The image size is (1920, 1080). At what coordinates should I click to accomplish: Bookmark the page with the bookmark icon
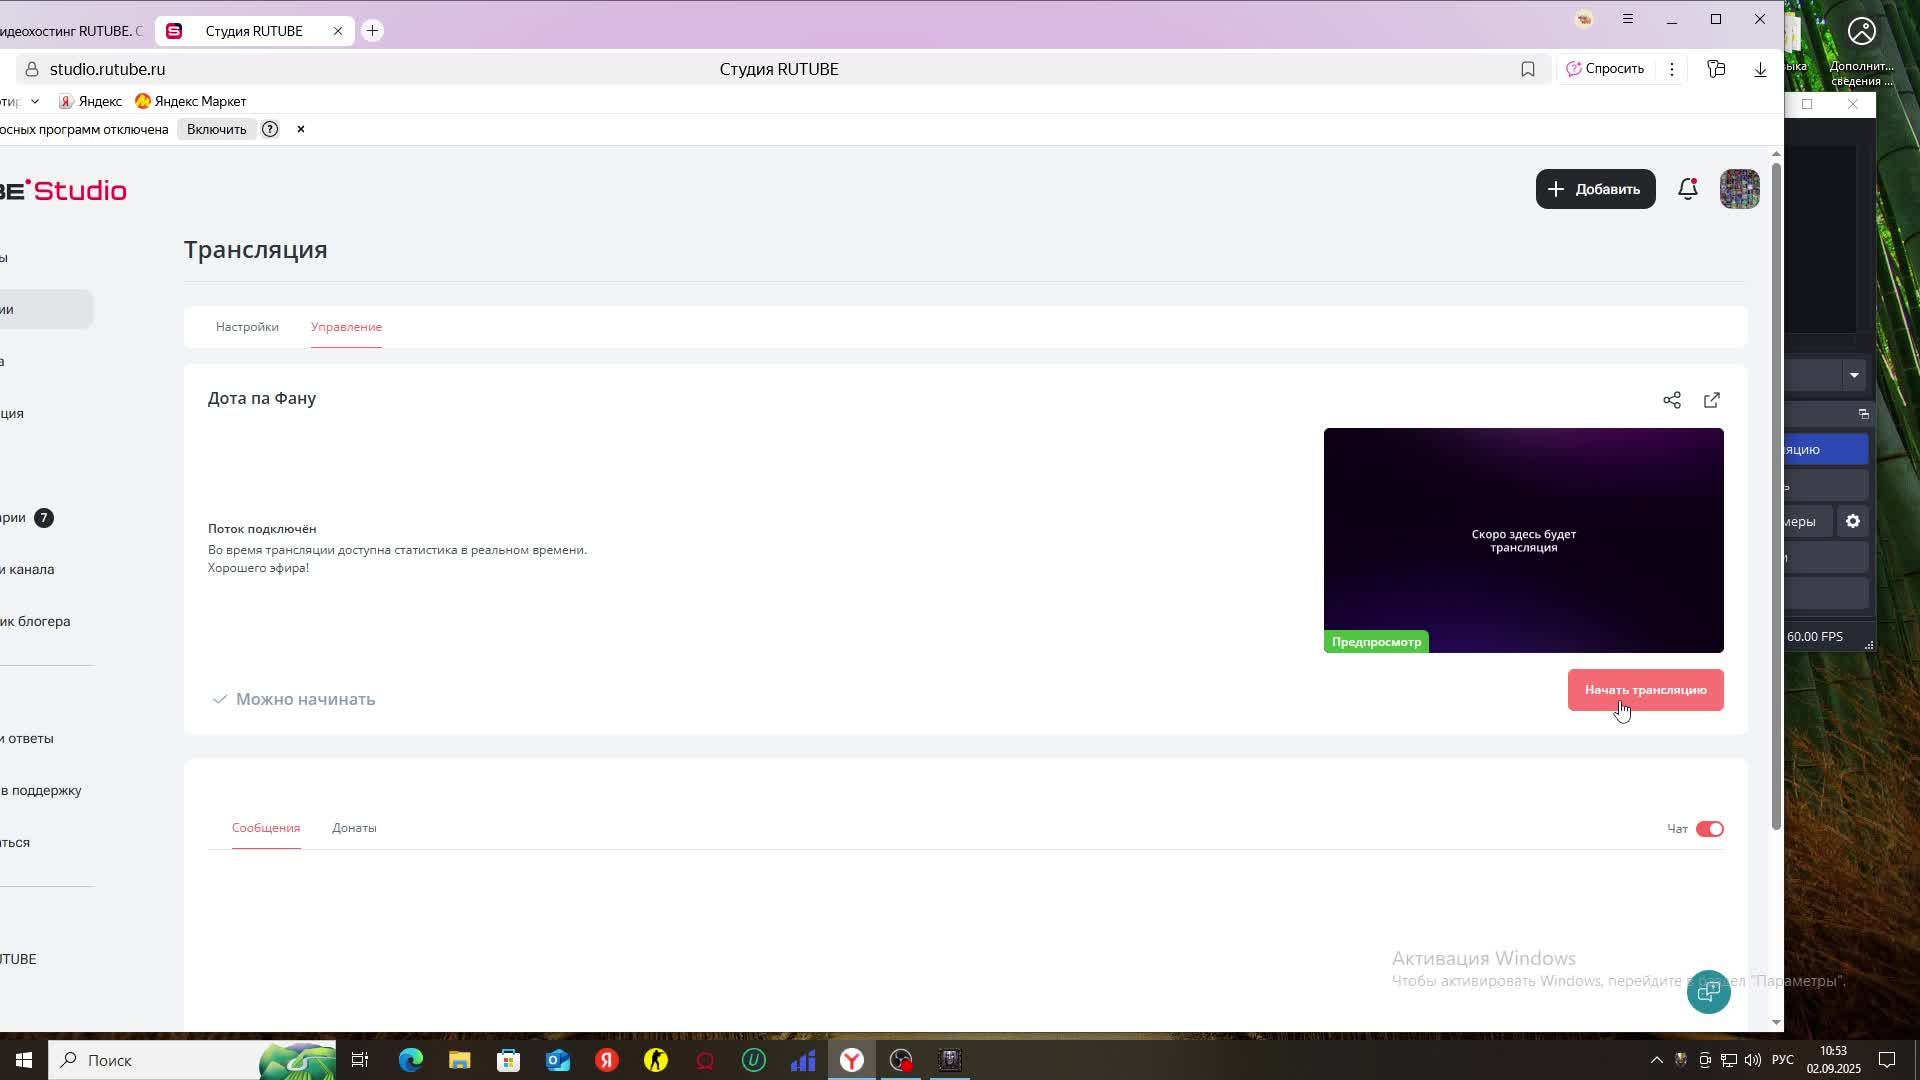(1528, 69)
